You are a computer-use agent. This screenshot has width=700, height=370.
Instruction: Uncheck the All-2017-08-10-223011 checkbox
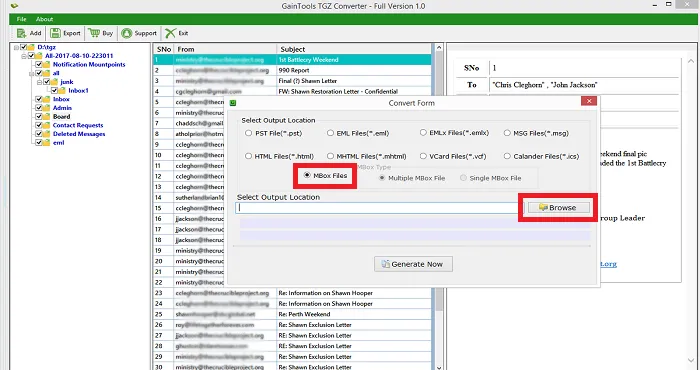pos(31,56)
